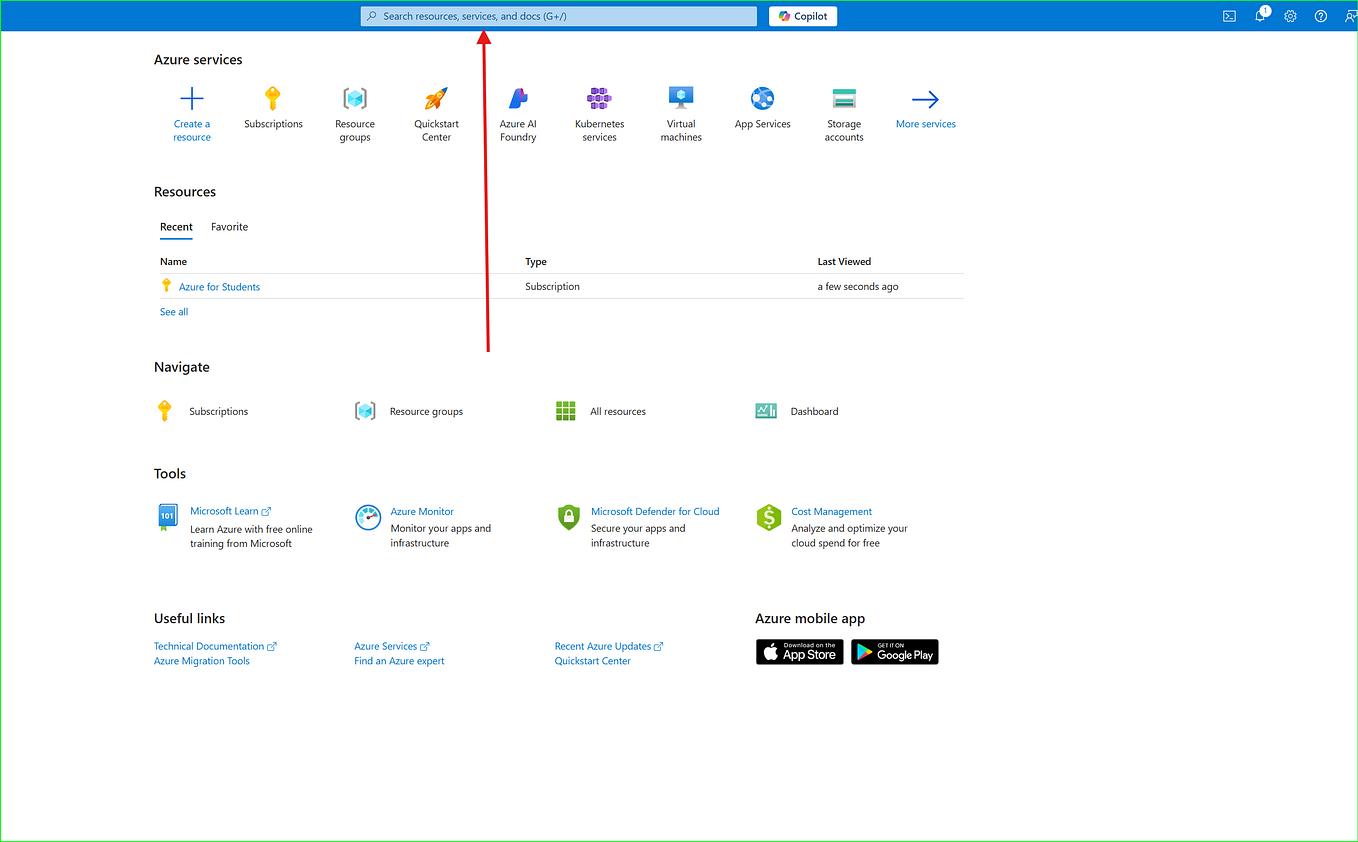This screenshot has height=842, width=1358.
Task: Open Cloud Shell from the top bar
Action: point(1228,15)
